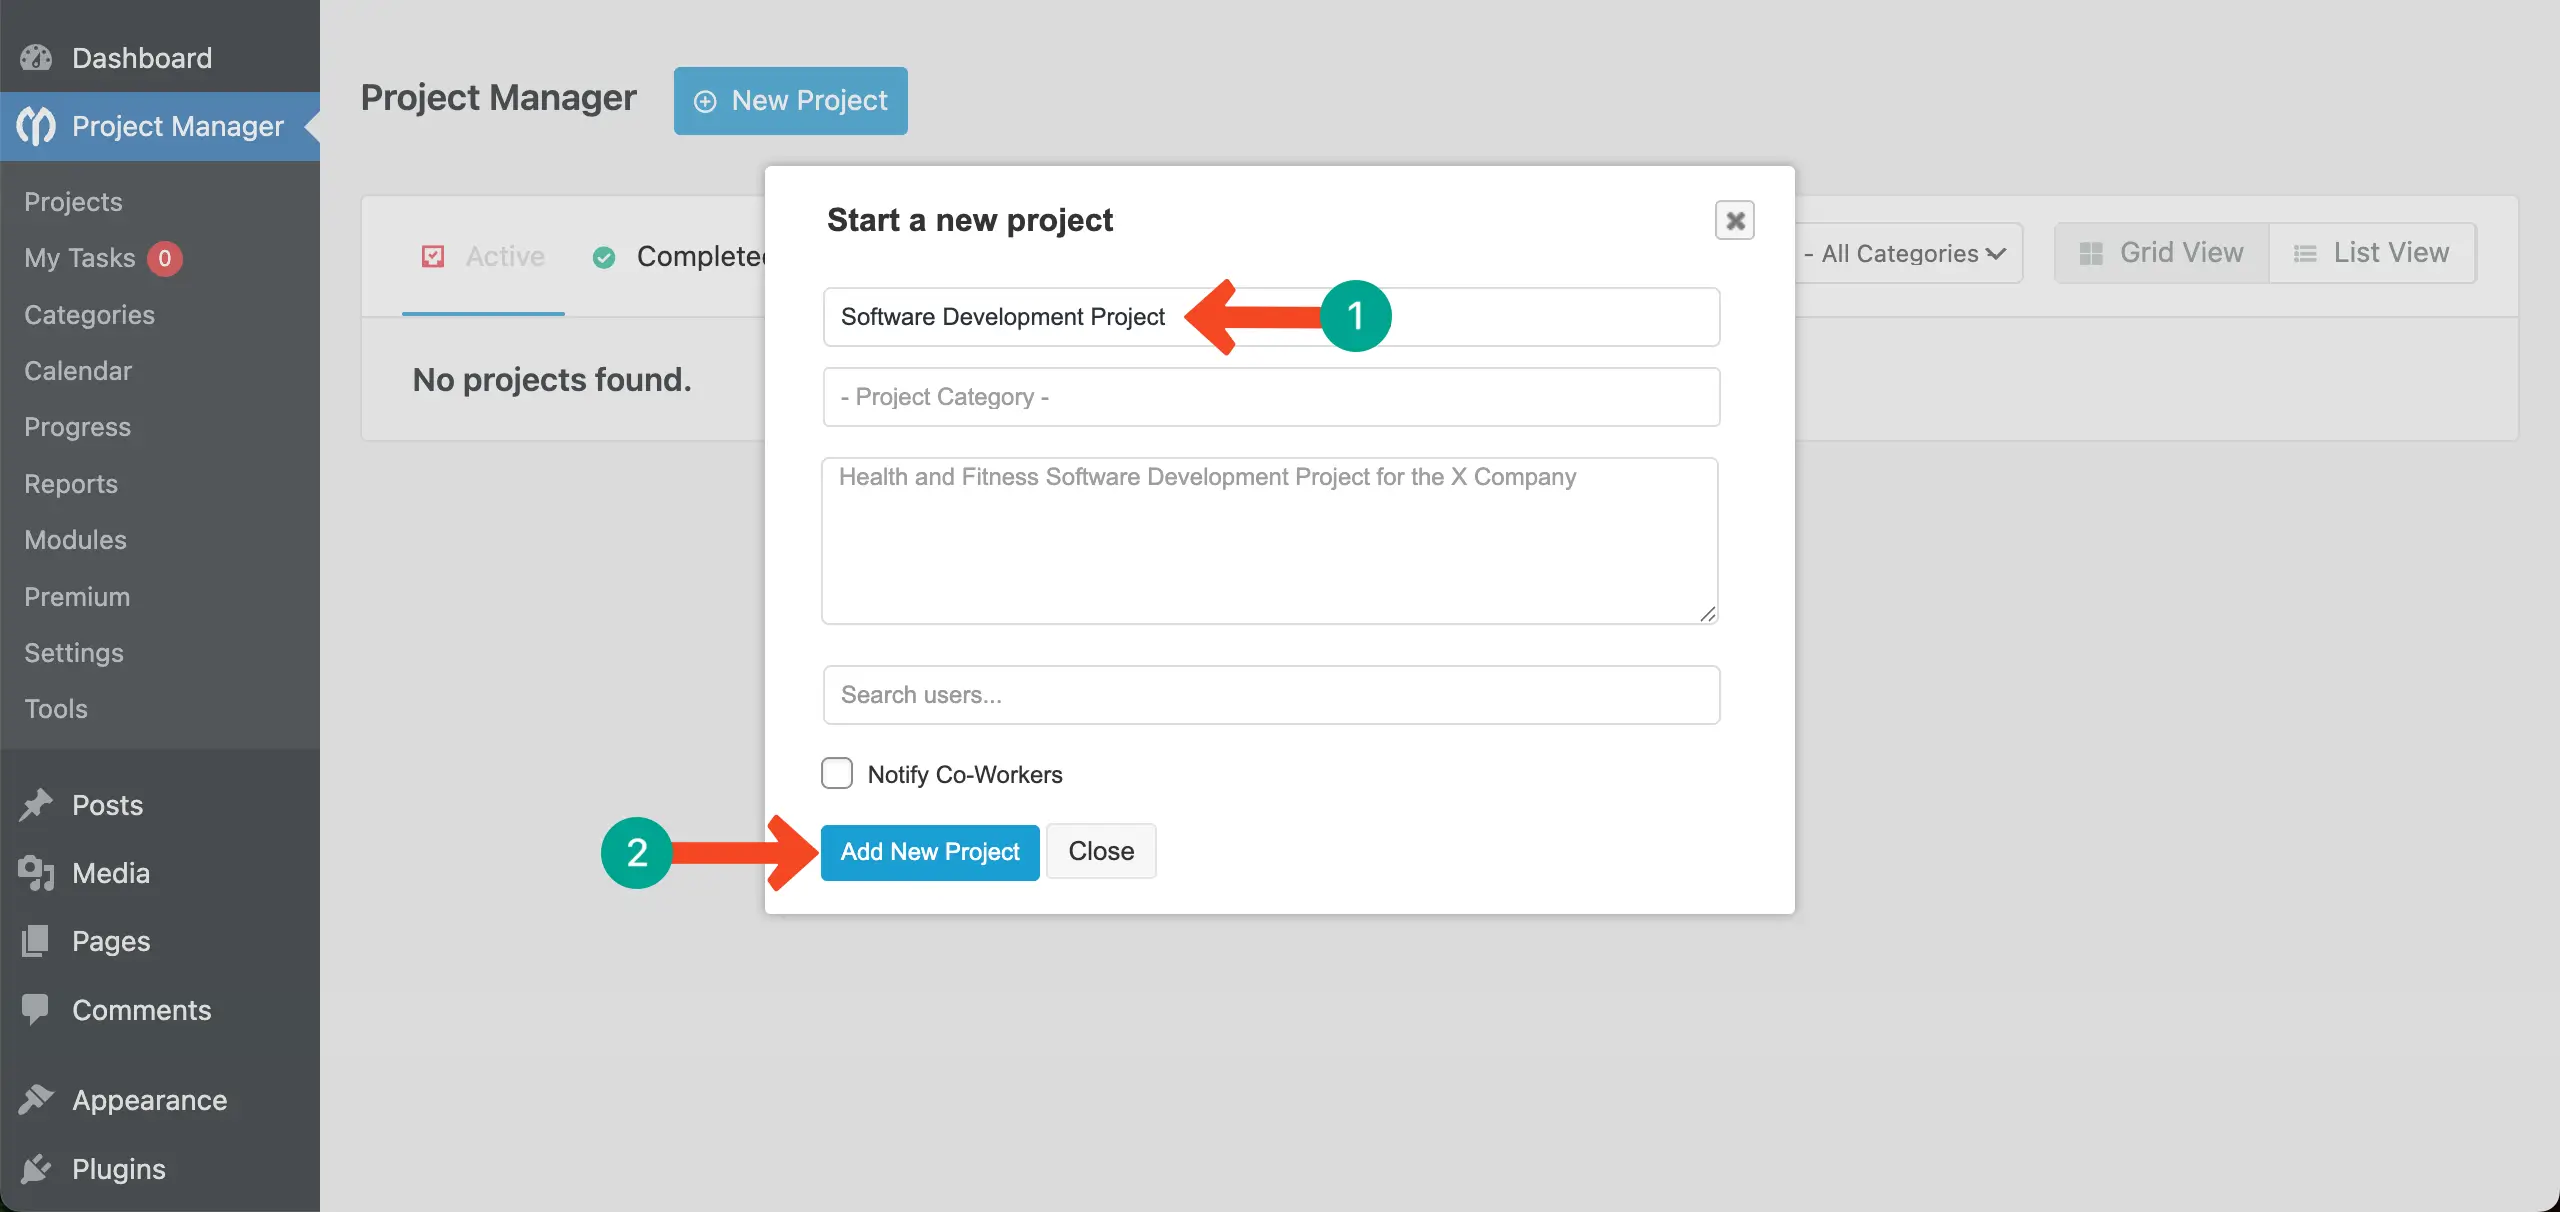Click the Dashboard icon
The width and height of the screenshot is (2560, 1212).
(35, 57)
